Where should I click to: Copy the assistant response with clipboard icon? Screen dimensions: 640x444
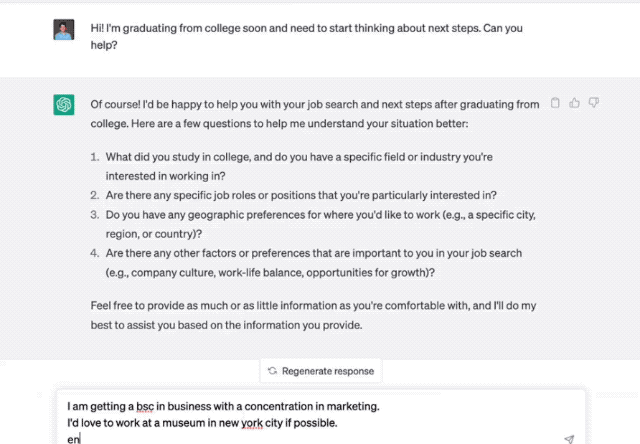click(555, 103)
